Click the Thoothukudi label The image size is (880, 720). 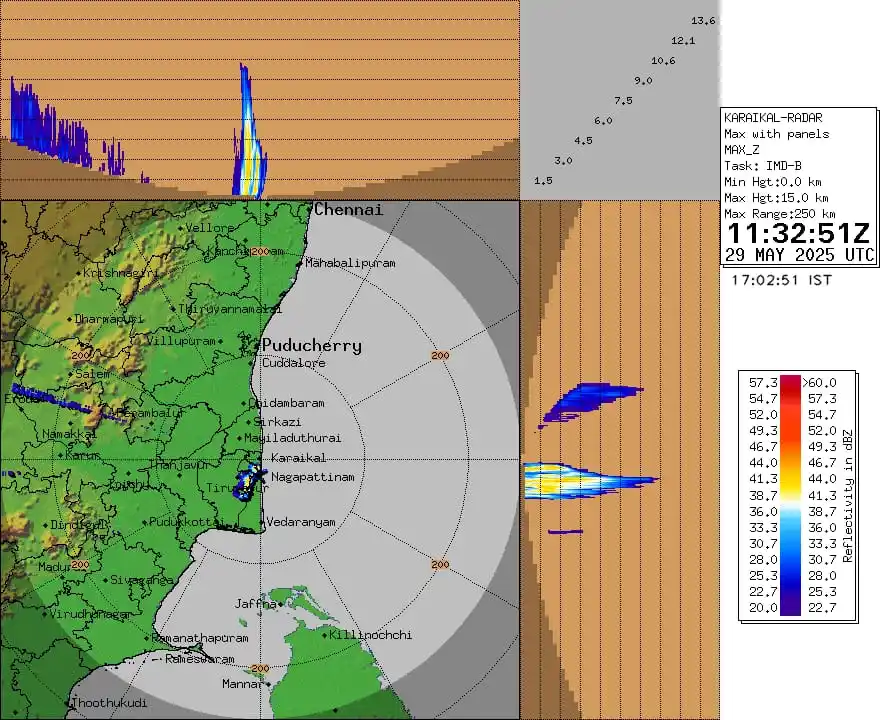point(110,703)
